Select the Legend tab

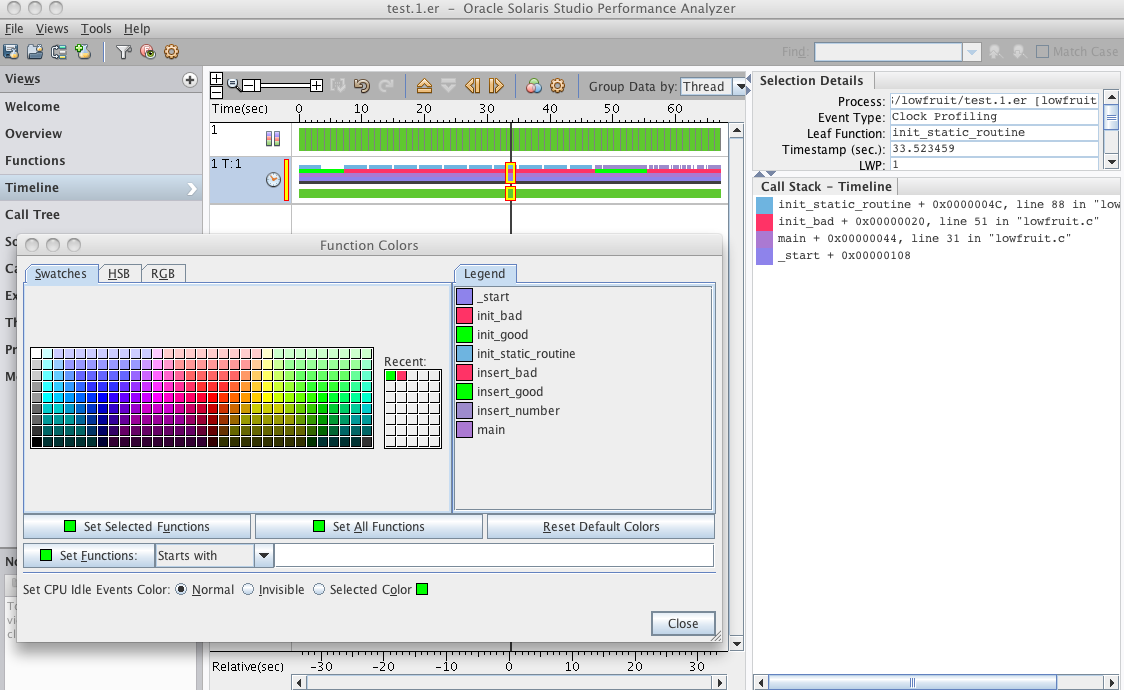tap(485, 274)
